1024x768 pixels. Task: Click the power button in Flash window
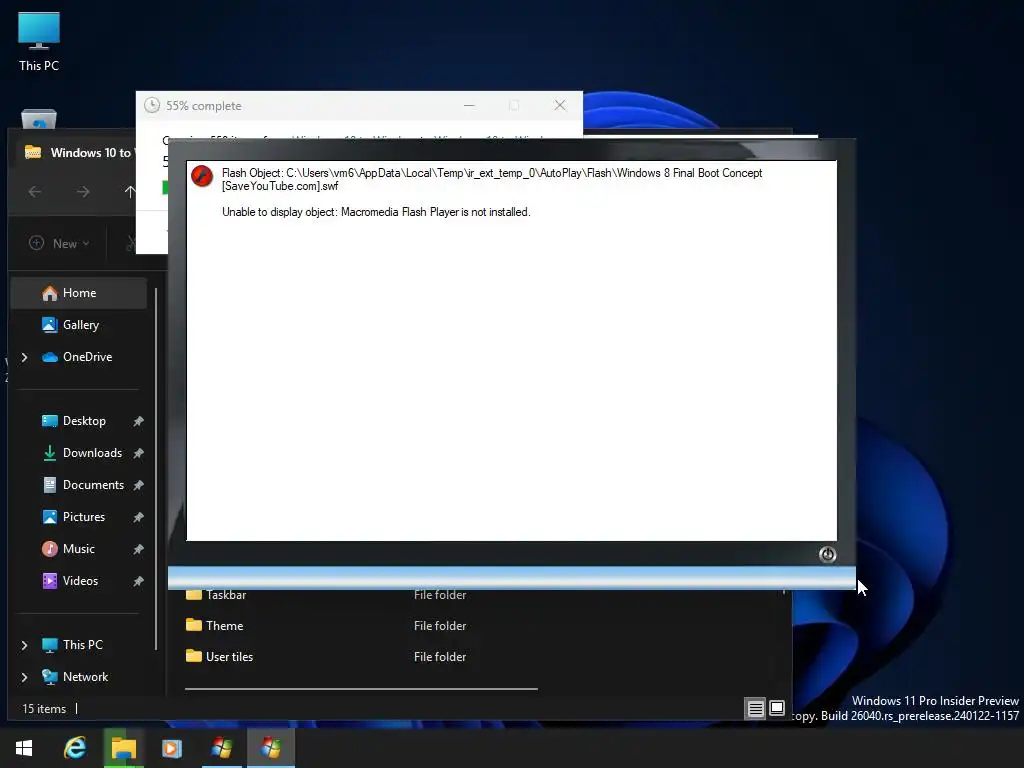[x=827, y=554]
